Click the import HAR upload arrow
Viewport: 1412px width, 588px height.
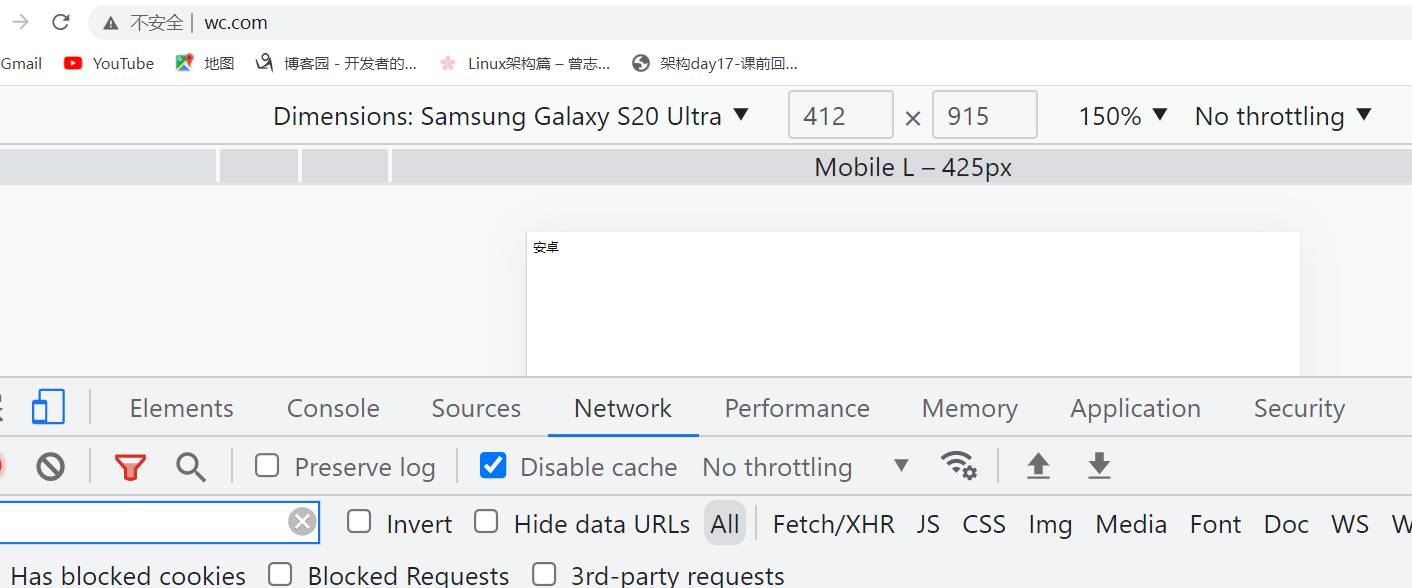(1038, 466)
